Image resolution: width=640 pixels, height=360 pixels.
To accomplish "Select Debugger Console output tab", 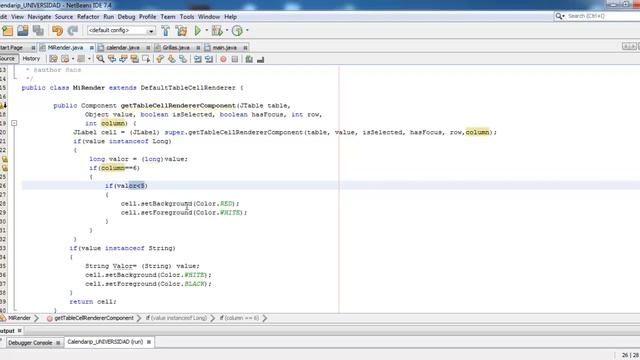I will pyautogui.click(x=31, y=343).
